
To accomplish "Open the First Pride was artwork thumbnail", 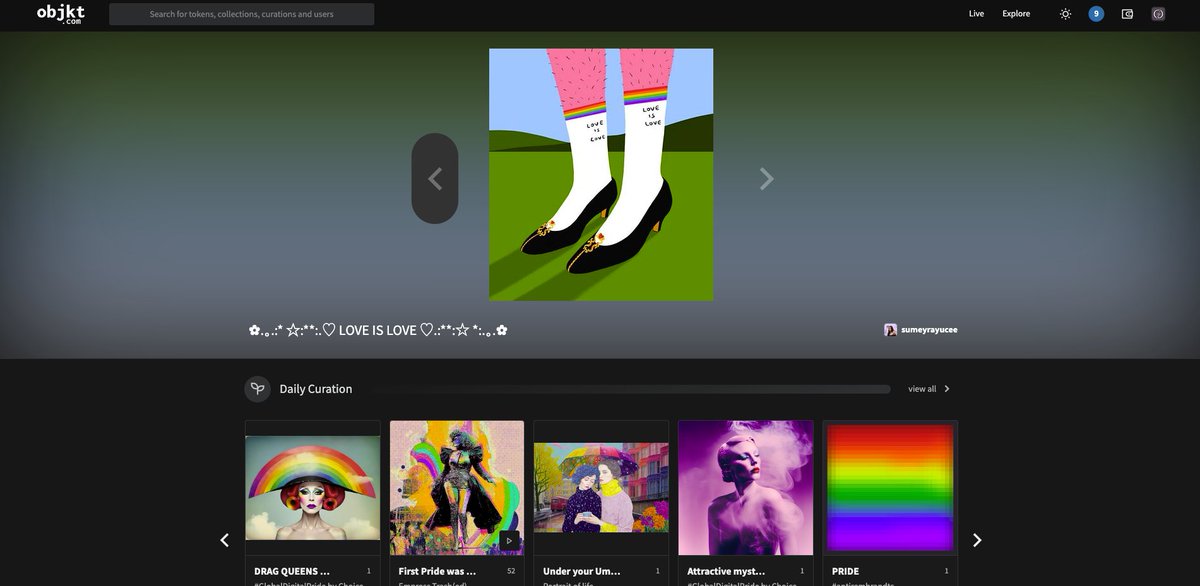I will pos(457,488).
